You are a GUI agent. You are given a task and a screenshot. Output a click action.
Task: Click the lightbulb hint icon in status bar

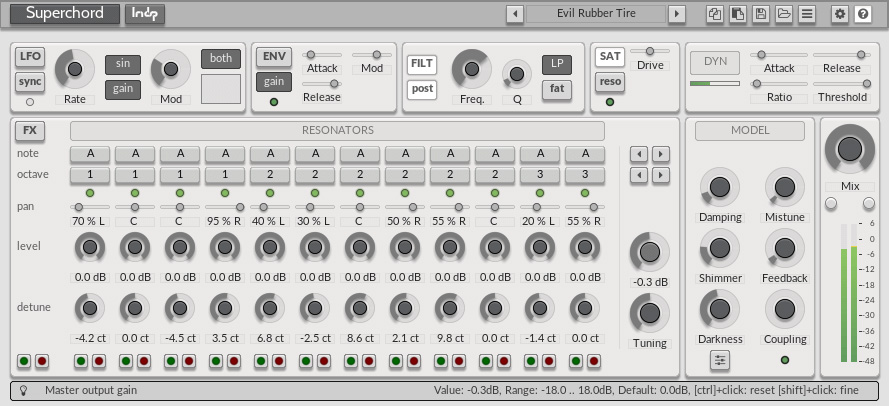(x=23, y=391)
